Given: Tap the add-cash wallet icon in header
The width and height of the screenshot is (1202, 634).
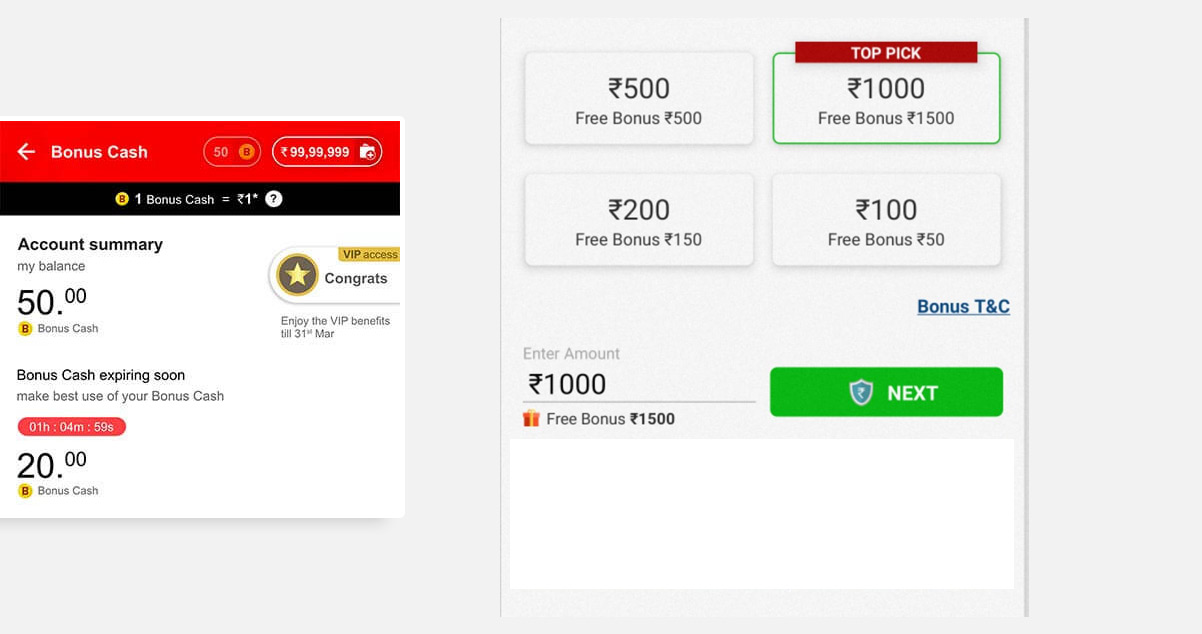Looking at the screenshot, I should pyautogui.click(x=368, y=152).
